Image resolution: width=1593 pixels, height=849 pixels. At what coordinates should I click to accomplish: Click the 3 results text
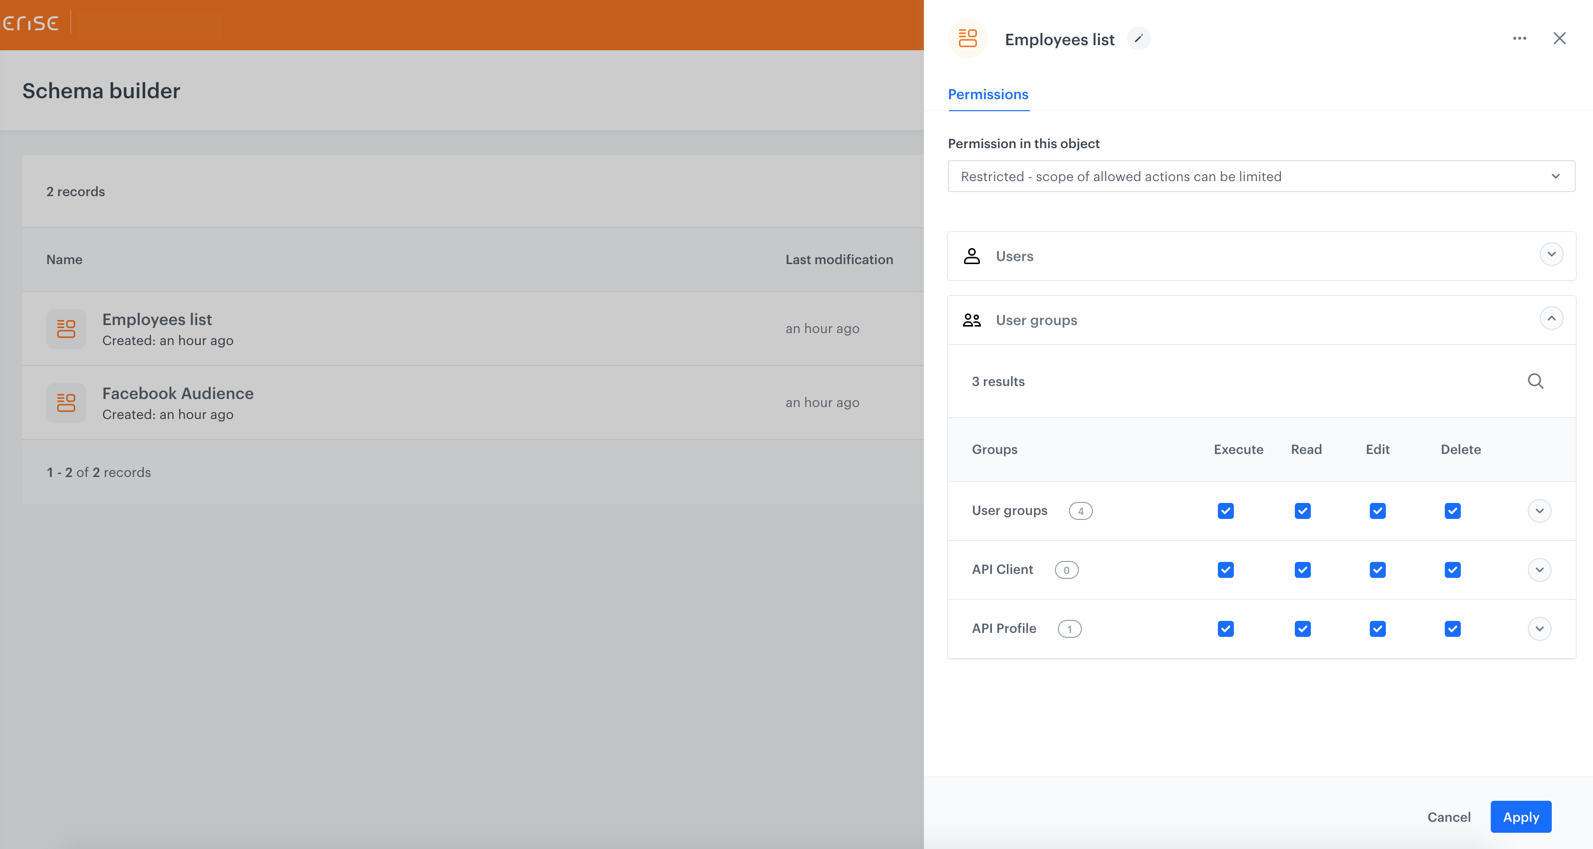point(998,381)
